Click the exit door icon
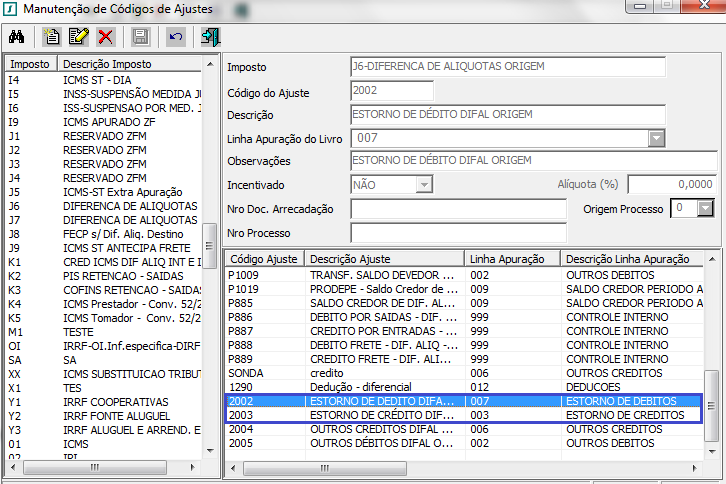 [x=210, y=37]
